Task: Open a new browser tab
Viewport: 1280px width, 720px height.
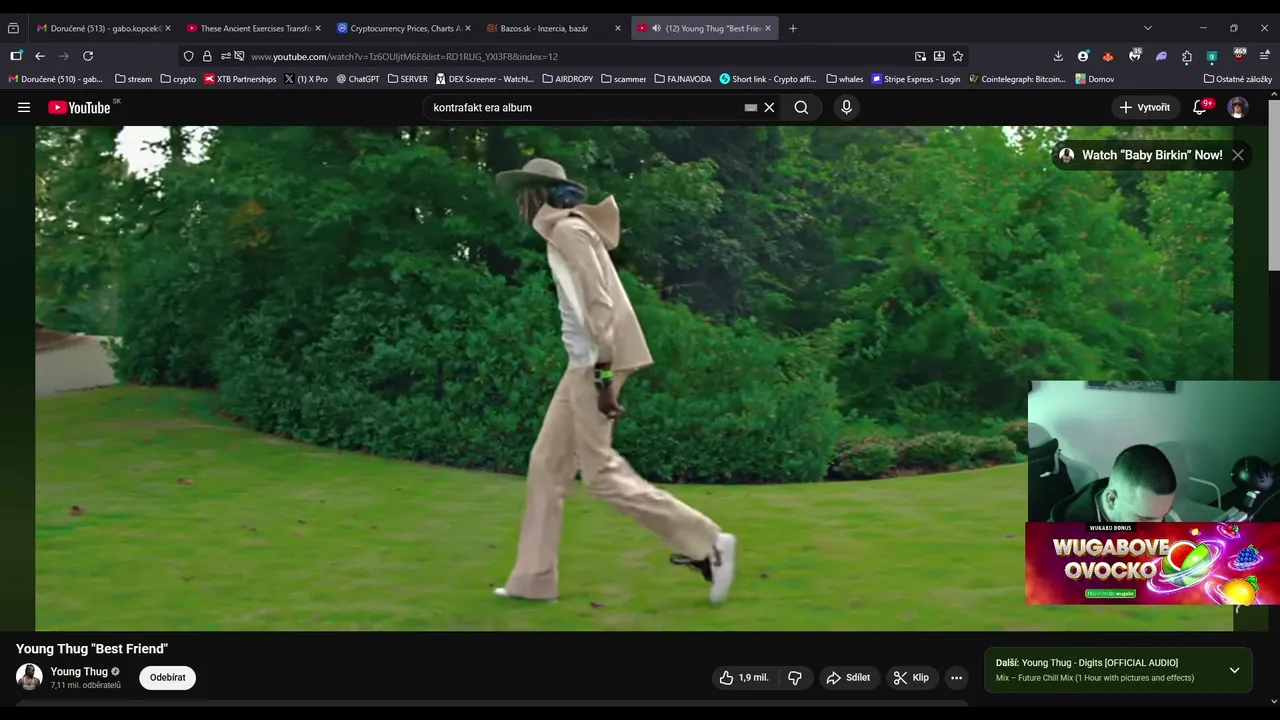Action: tap(793, 28)
